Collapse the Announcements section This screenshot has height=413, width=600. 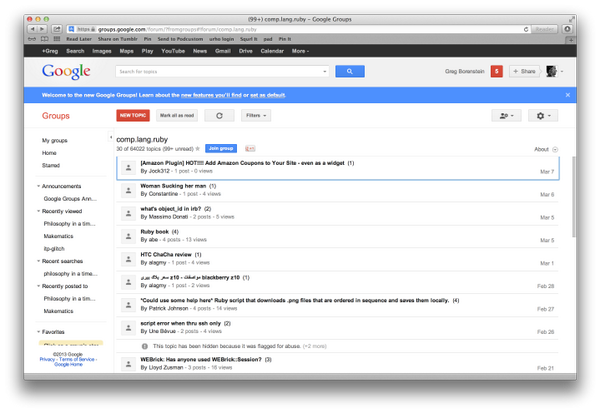38,186
